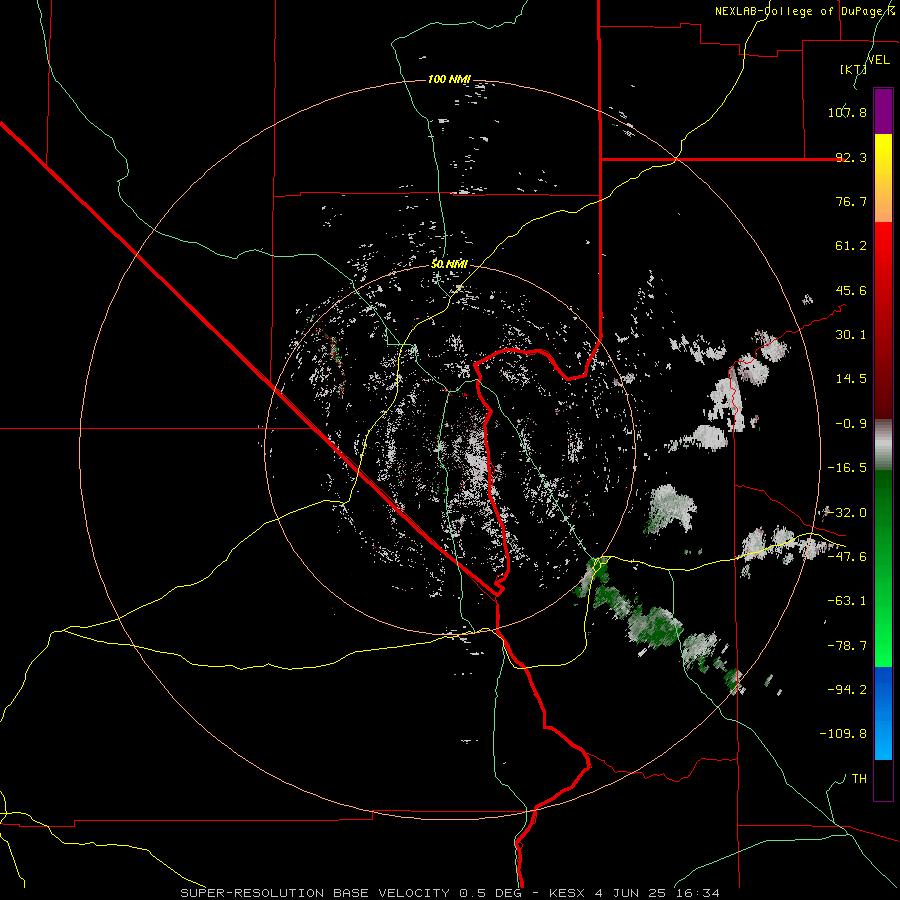Click the TH label at the scale bottom
Viewport: 900px width, 900px height.
859,778
